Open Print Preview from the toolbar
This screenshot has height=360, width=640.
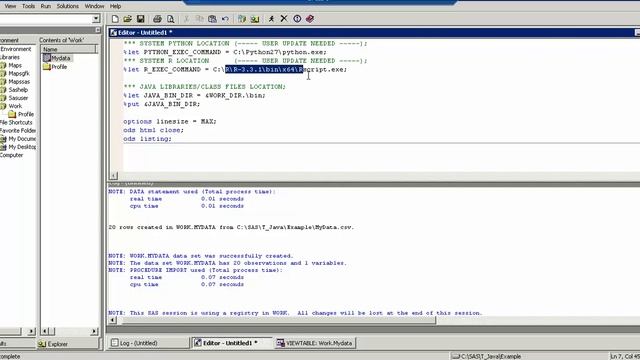point(170,19)
